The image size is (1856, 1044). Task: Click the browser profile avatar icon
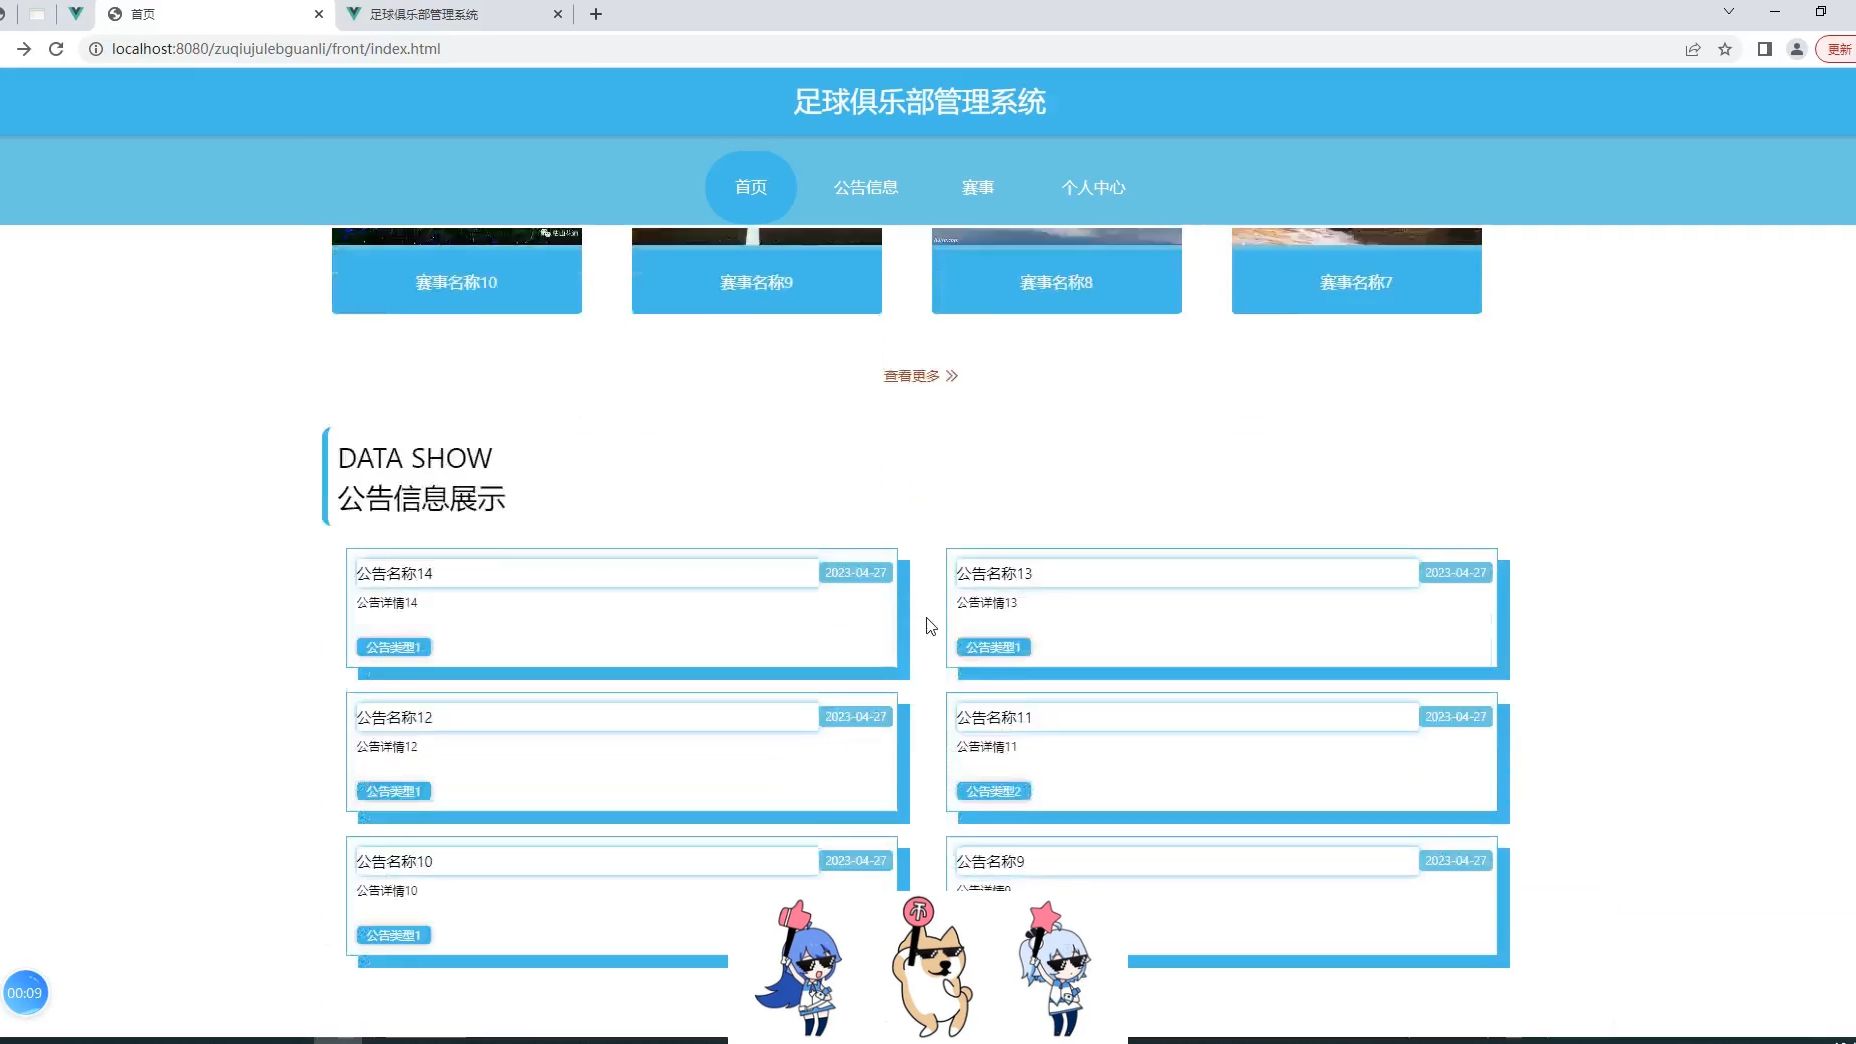(x=1797, y=48)
